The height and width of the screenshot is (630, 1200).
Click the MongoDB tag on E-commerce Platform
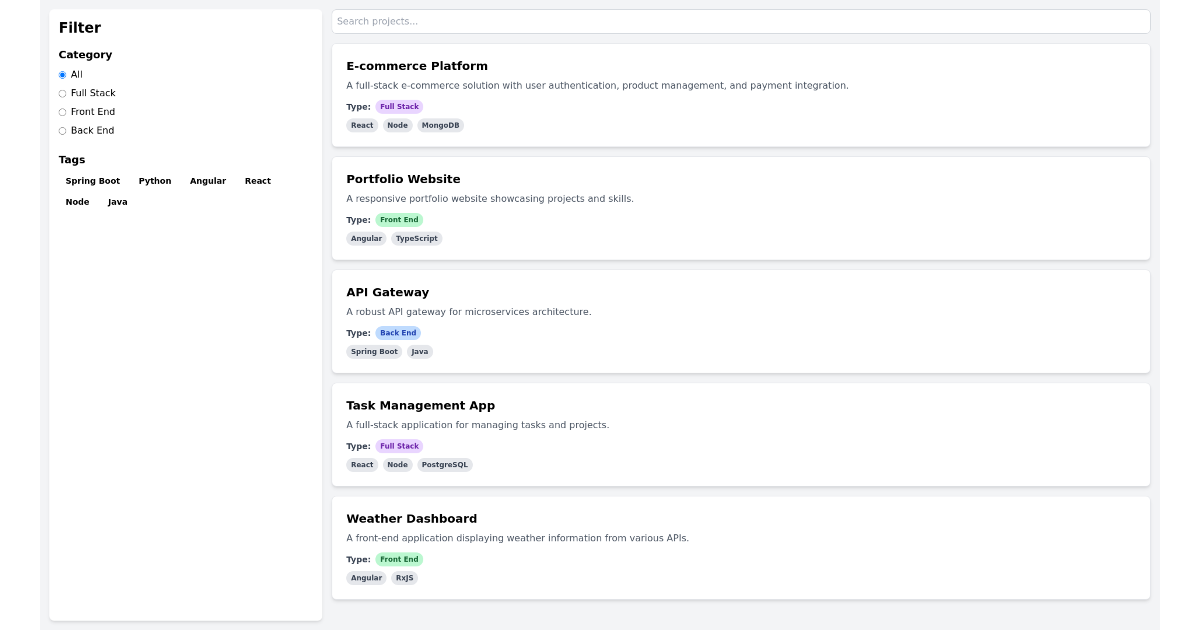coord(440,125)
